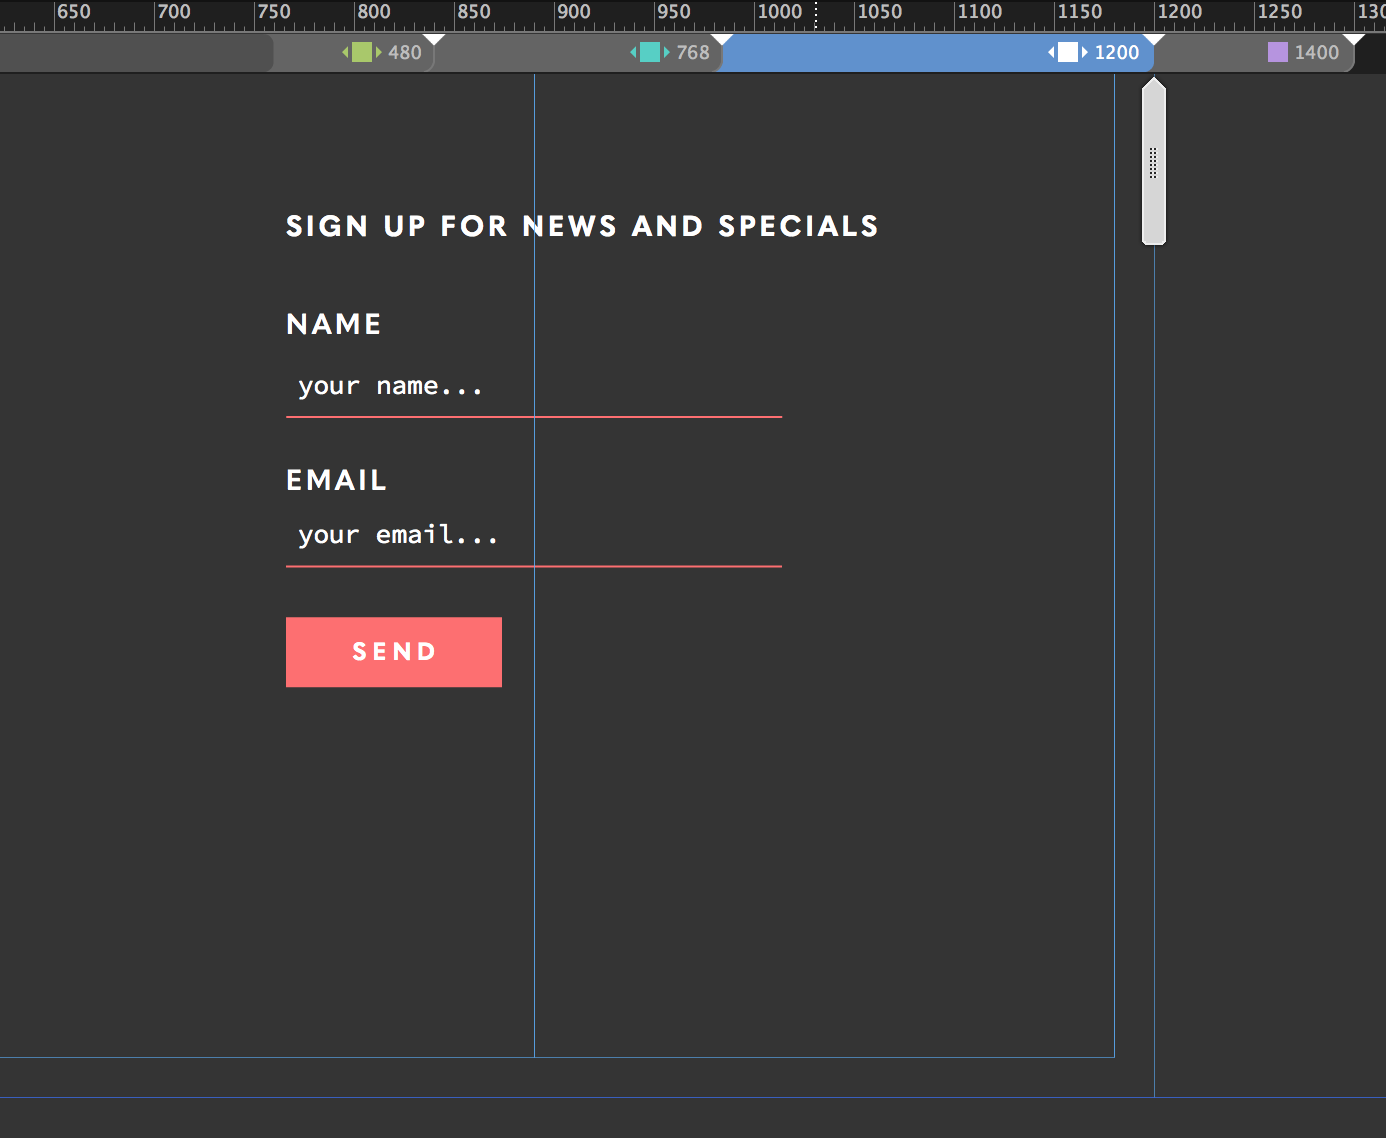1386x1138 pixels.
Task: Click the white 1200 breakpoint color swatch
Action: pyautogui.click(x=1068, y=52)
